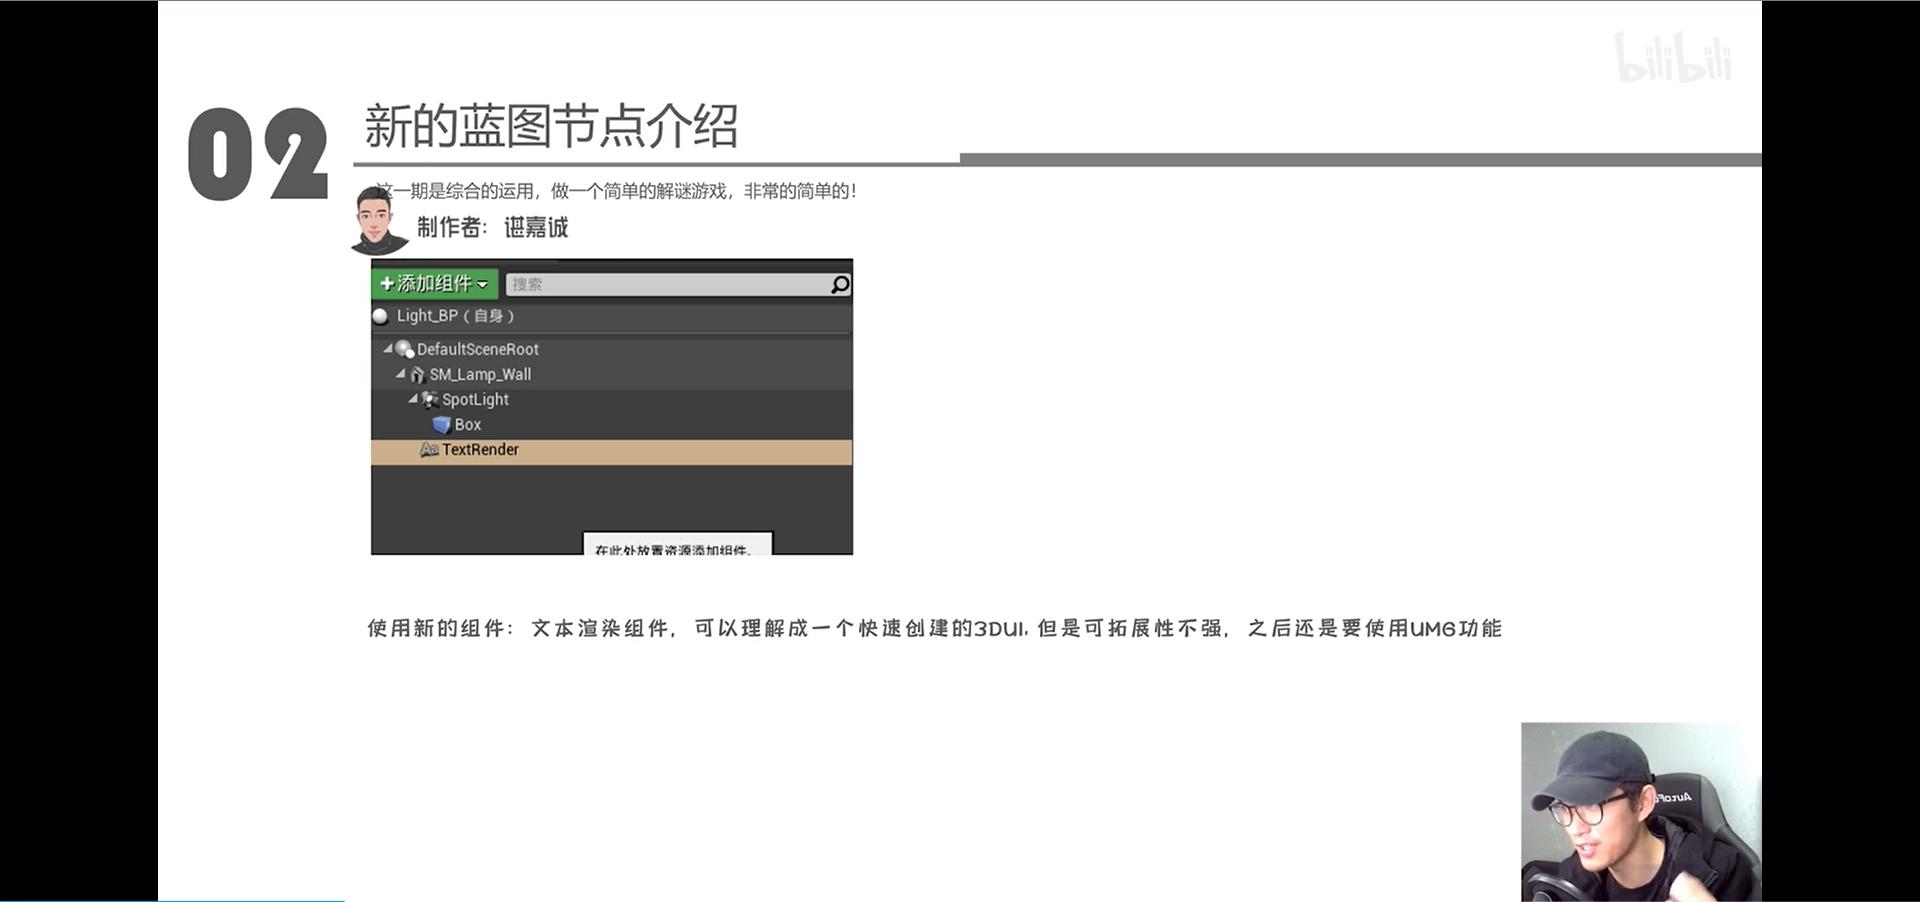Open the 添加组件 dropdown arrow
Screen dimensions: 1920x902
tap(484, 284)
